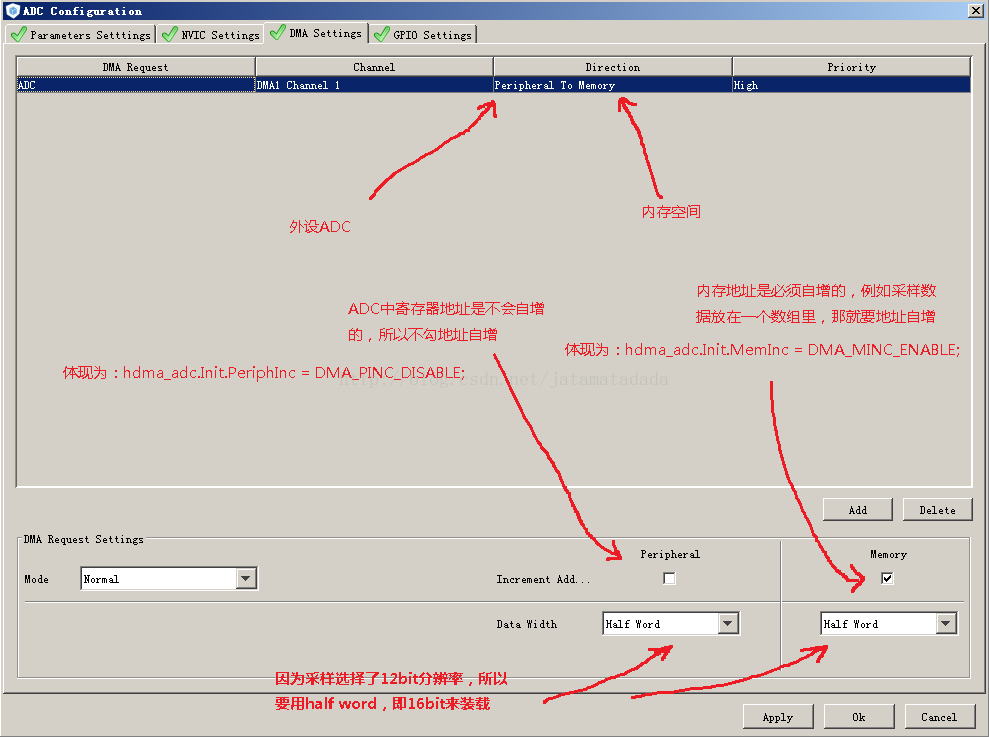Click the Delete button
The width and height of the screenshot is (989, 737).
(937, 510)
